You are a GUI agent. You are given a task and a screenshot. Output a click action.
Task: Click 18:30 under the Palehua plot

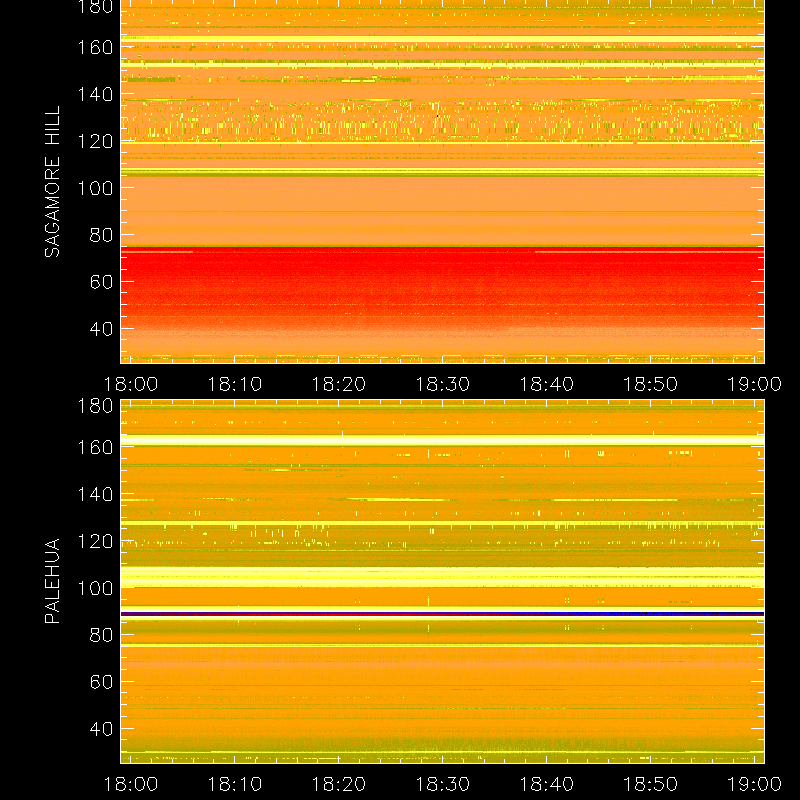pyautogui.click(x=442, y=784)
